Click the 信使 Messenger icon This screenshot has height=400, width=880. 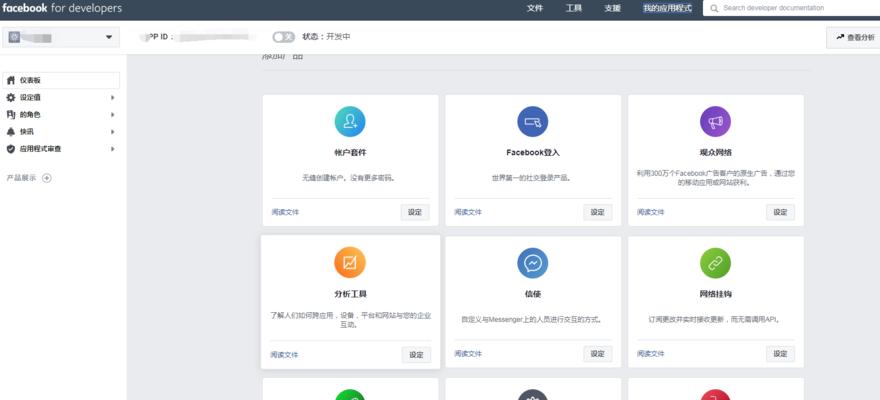pyautogui.click(x=533, y=263)
